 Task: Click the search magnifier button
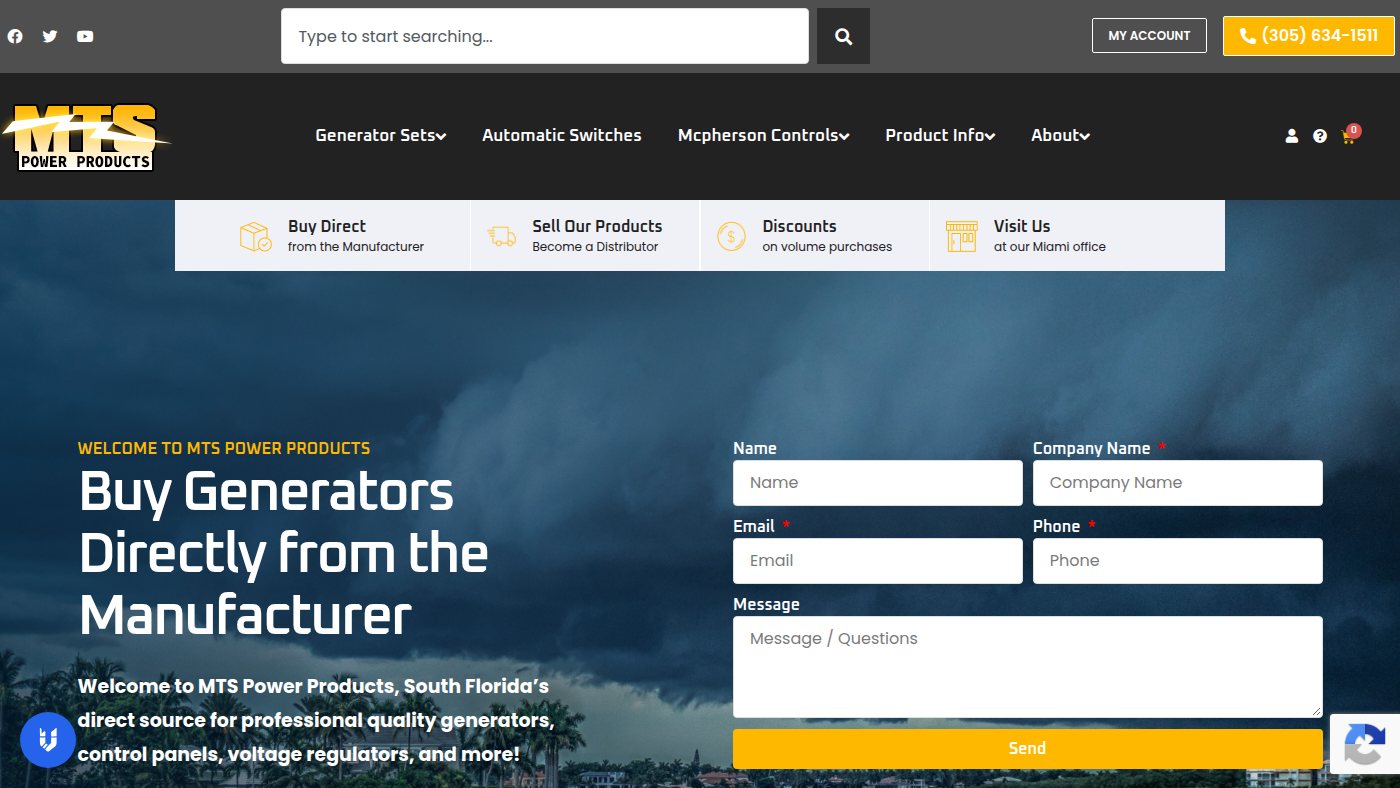(843, 36)
